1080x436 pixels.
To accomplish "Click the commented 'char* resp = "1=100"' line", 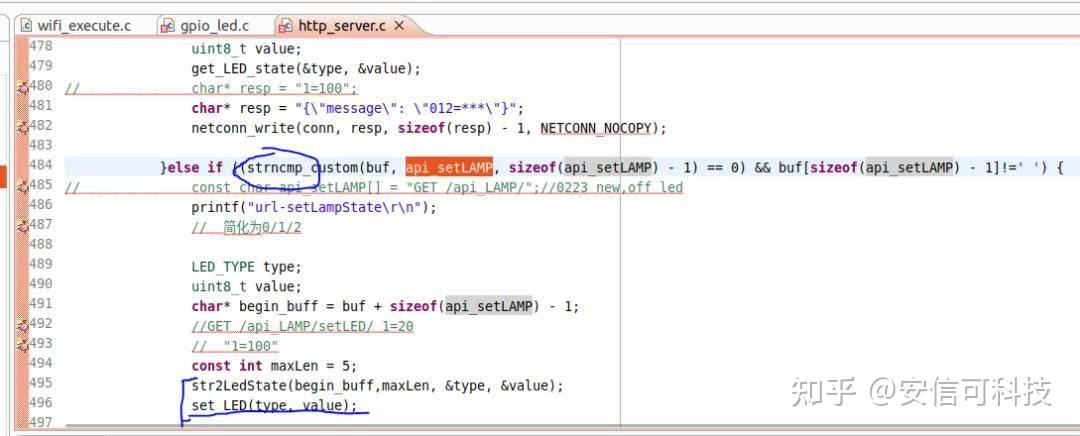I will (275, 89).
